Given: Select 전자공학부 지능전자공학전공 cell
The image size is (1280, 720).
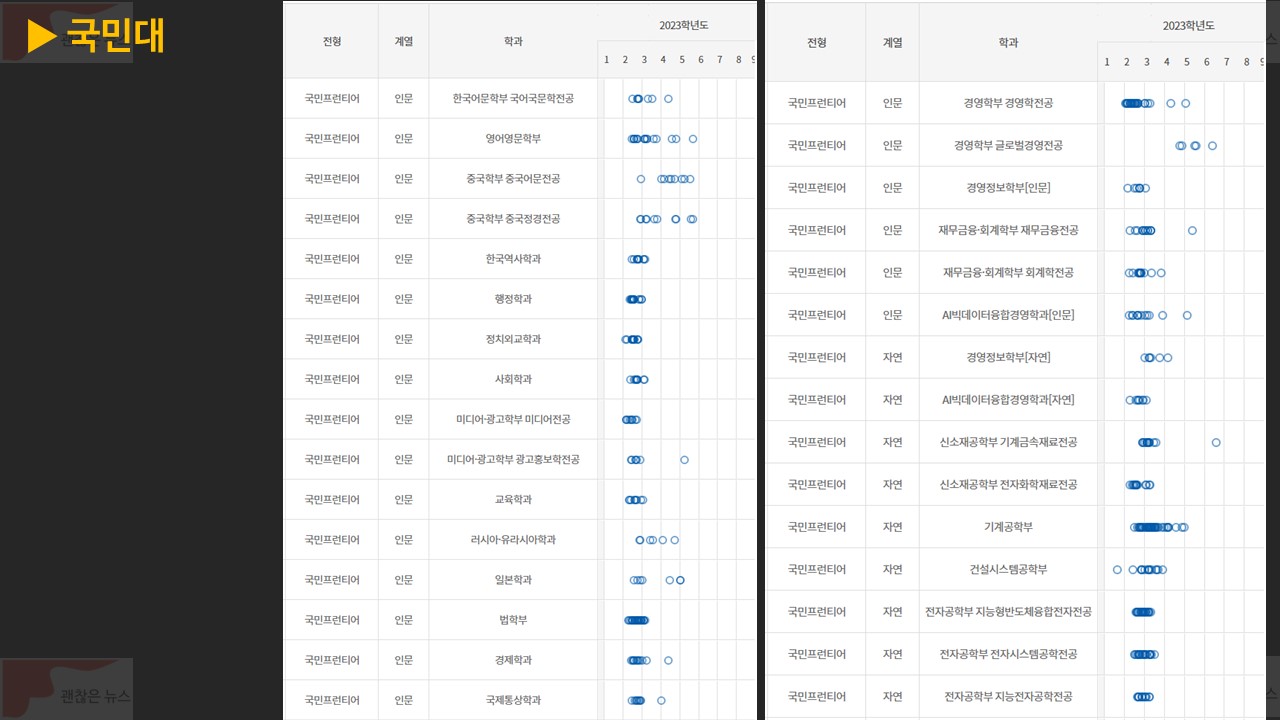Looking at the screenshot, I should [x=1008, y=696].
